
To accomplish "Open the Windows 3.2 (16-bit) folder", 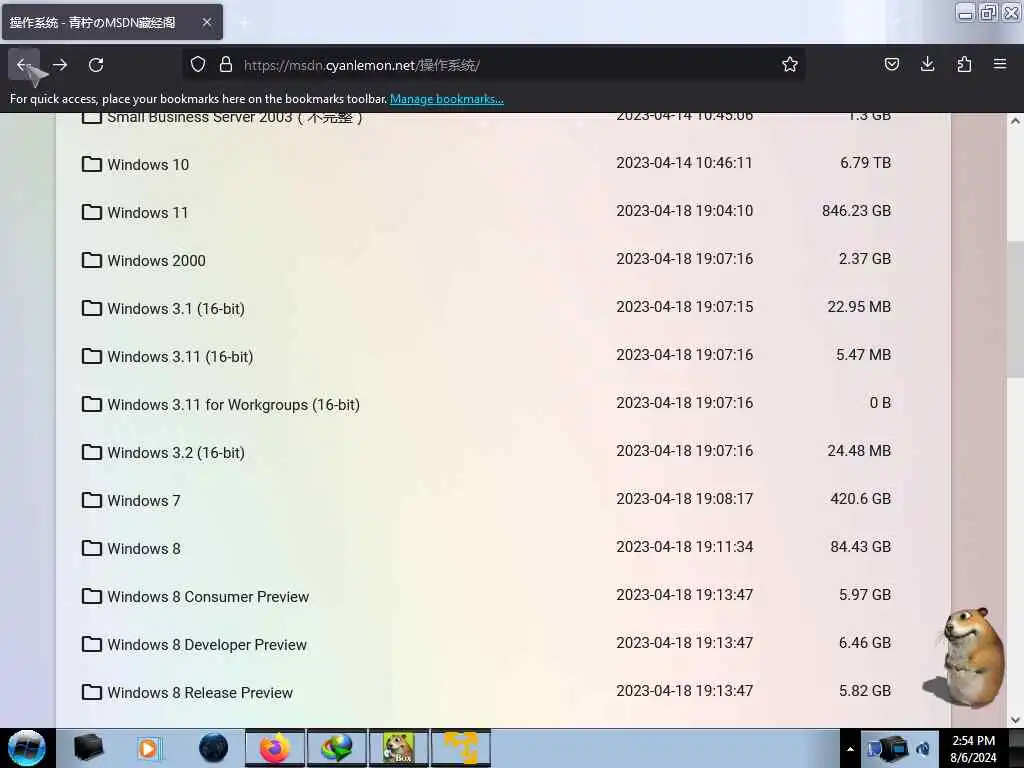I will point(176,453).
